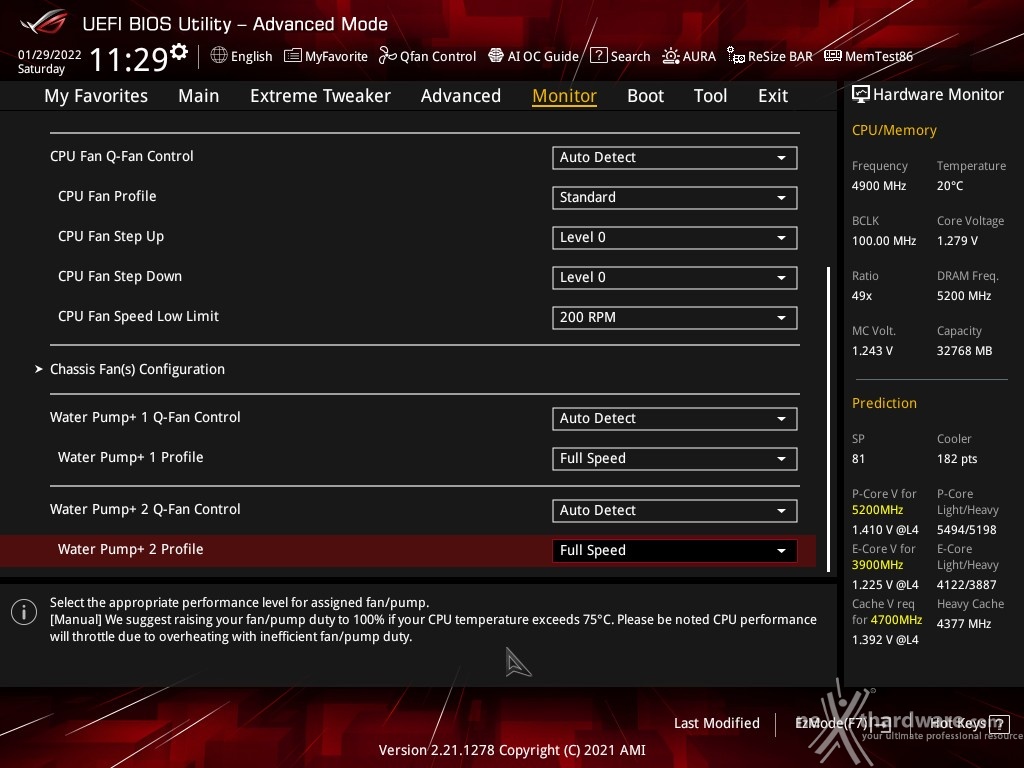Image resolution: width=1024 pixels, height=768 pixels.
Task: Click the yellow 5200MHz P-Core value
Action: coord(877,510)
